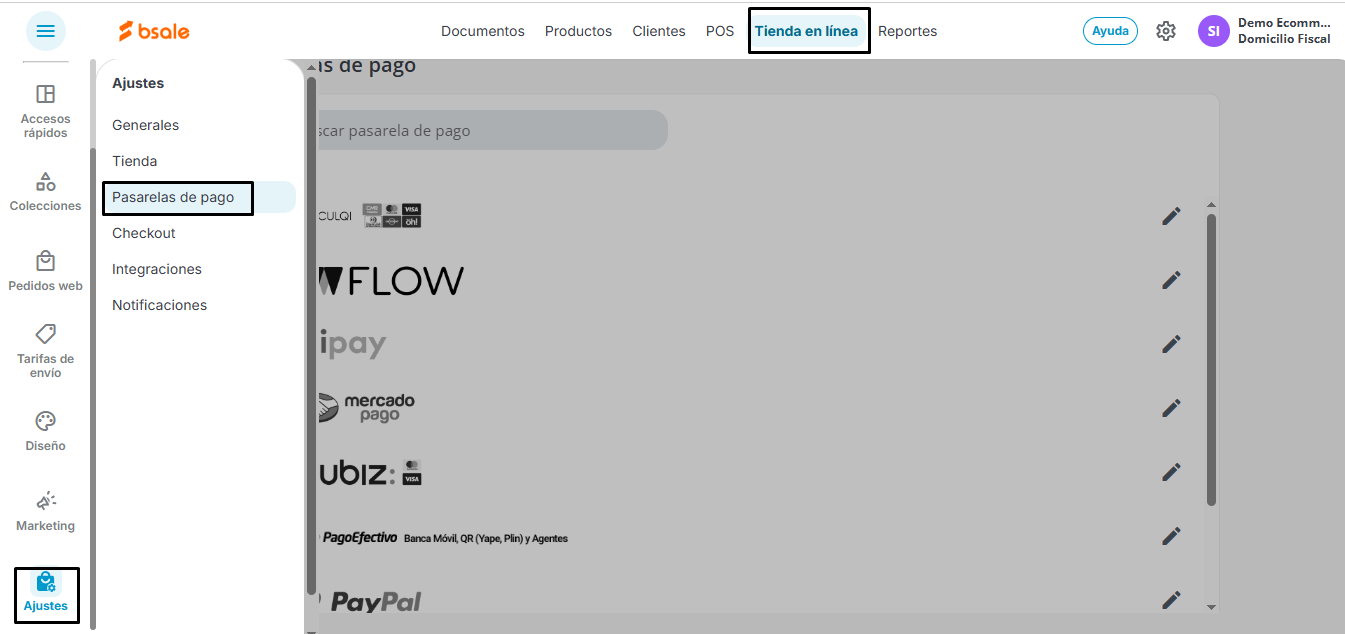Open the Clientes menu
Screen dimensions: 1345x634
[x=659, y=31]
